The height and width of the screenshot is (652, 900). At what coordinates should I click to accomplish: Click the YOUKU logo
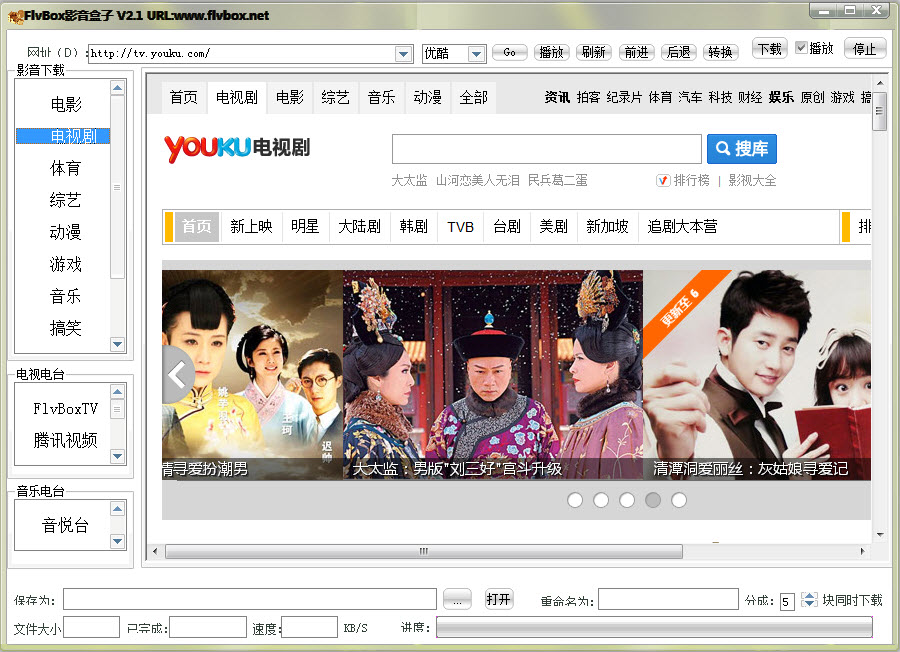coord(208,148)
